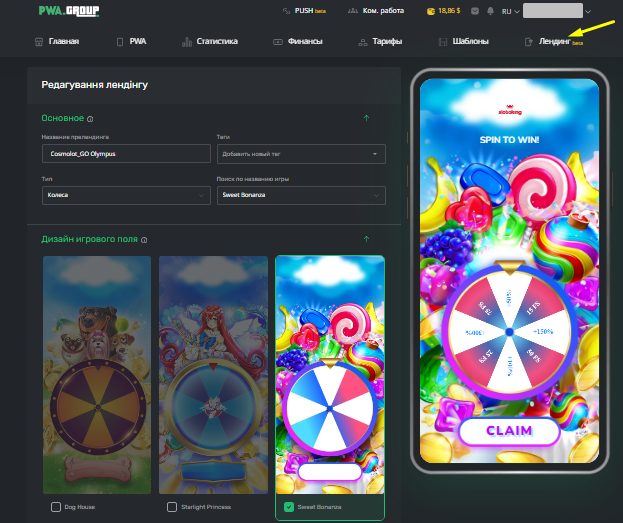The height and width of the screenshot is (523, 623).
Task: Open Ком. работа team menu
Action: (x=375, y=11)
